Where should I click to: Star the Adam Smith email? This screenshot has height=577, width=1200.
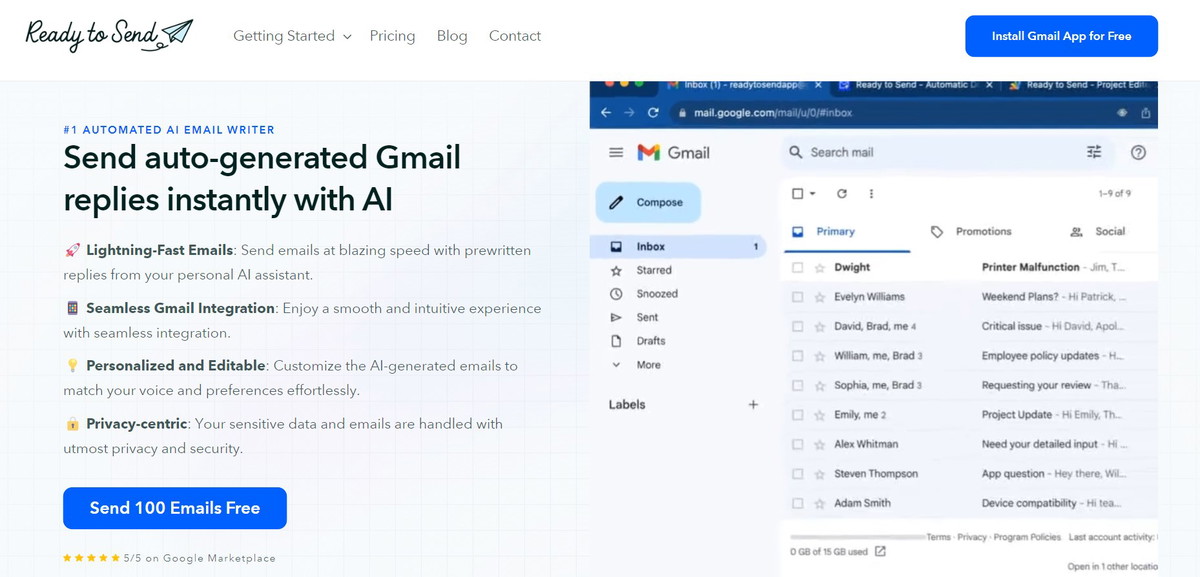(x=820, y=503)
